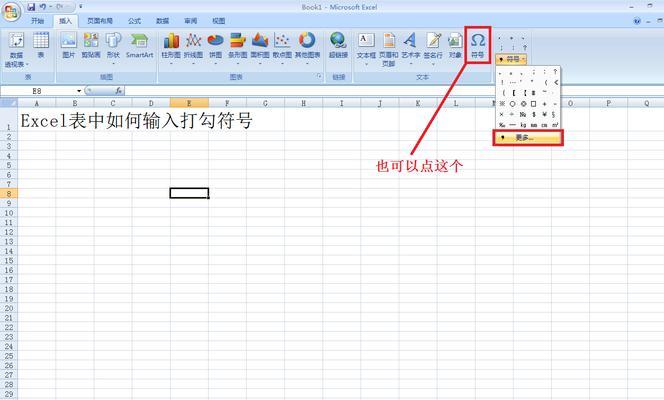Image resolution: width=664 pixels, height=400 pixels.
Task: Open the 审阅 (Review) tab
Action: click(x=191, y=21)
